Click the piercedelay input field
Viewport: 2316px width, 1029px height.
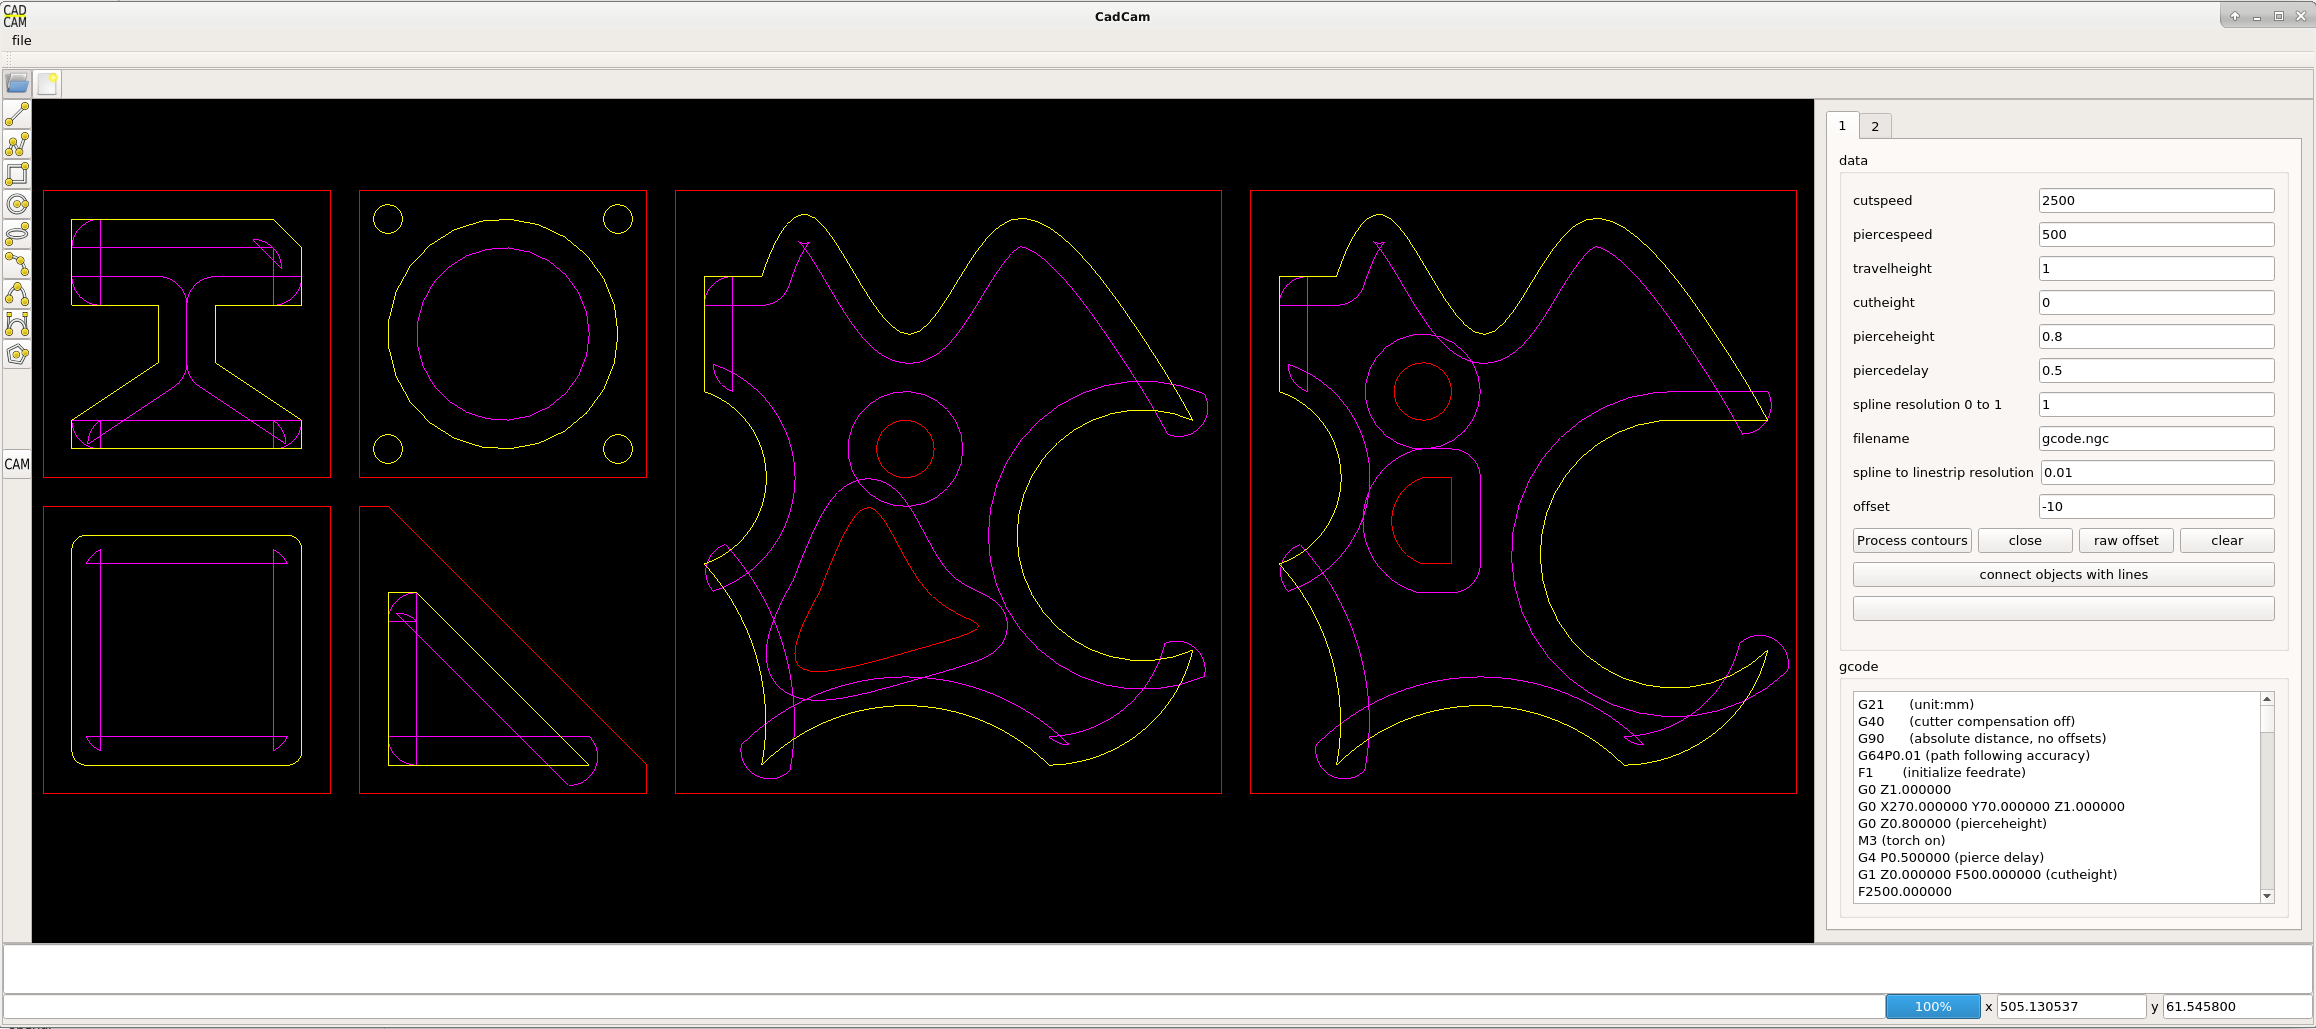[x=2156, y=370]
